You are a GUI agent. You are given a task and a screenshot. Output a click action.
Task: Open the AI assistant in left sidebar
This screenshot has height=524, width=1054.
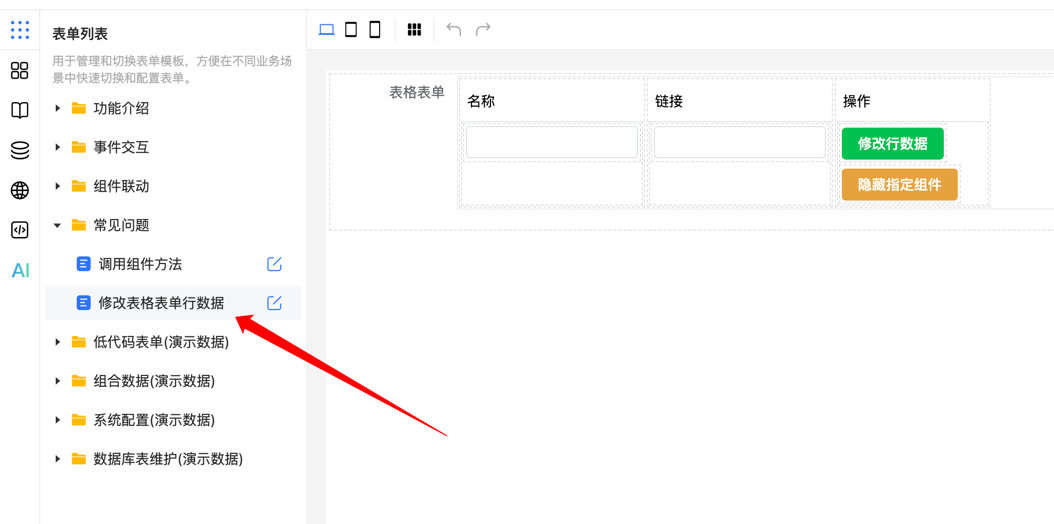(20, 270)
